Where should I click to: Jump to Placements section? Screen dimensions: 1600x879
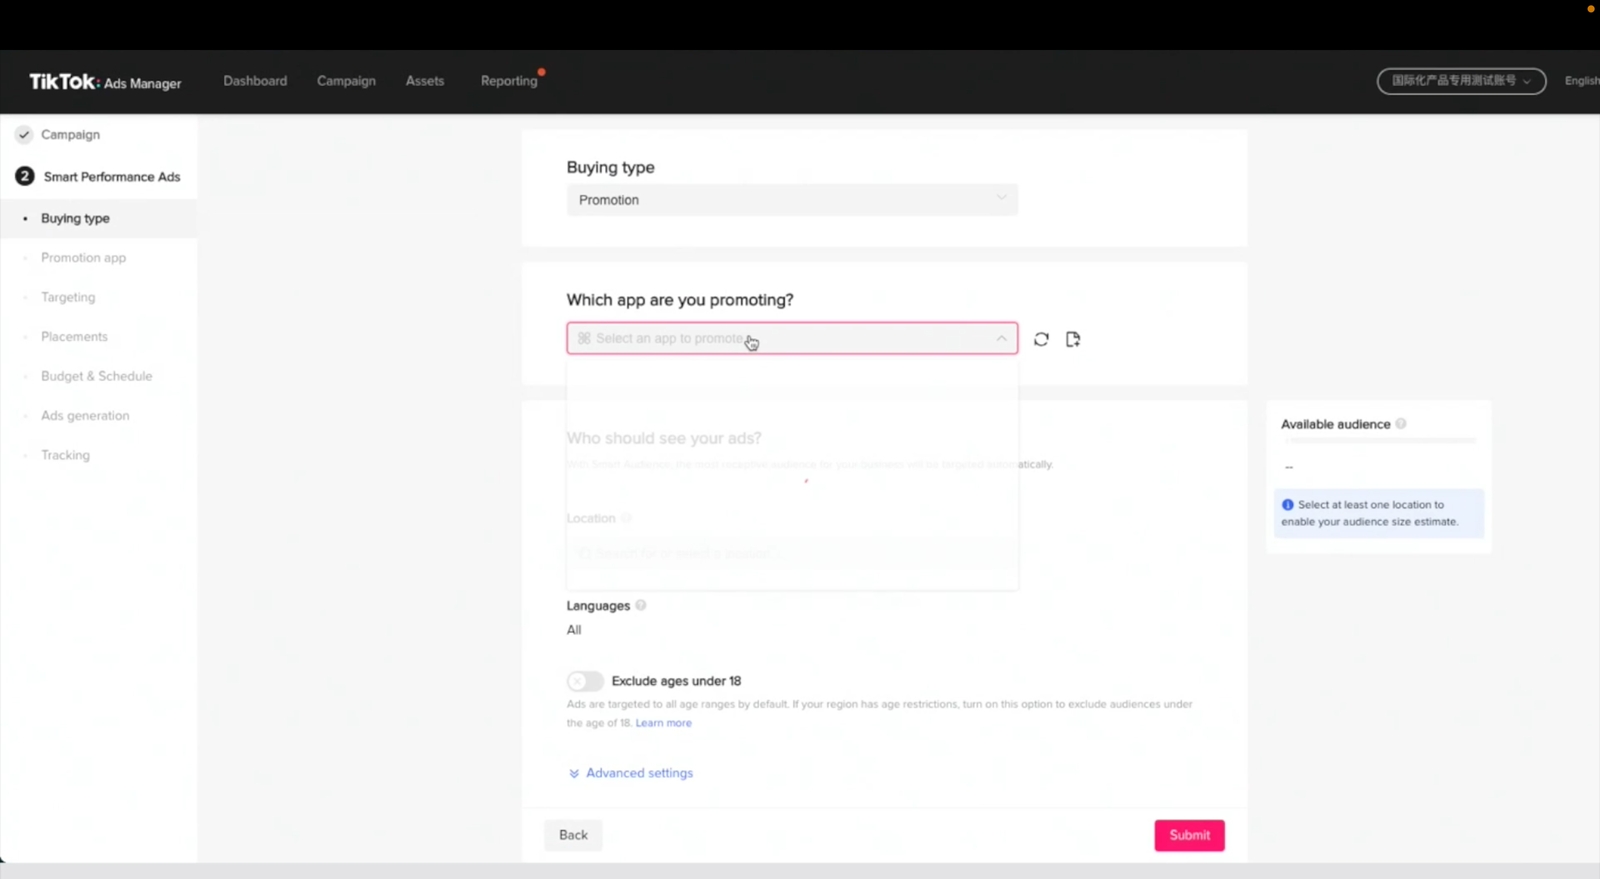tap(74, 337)
